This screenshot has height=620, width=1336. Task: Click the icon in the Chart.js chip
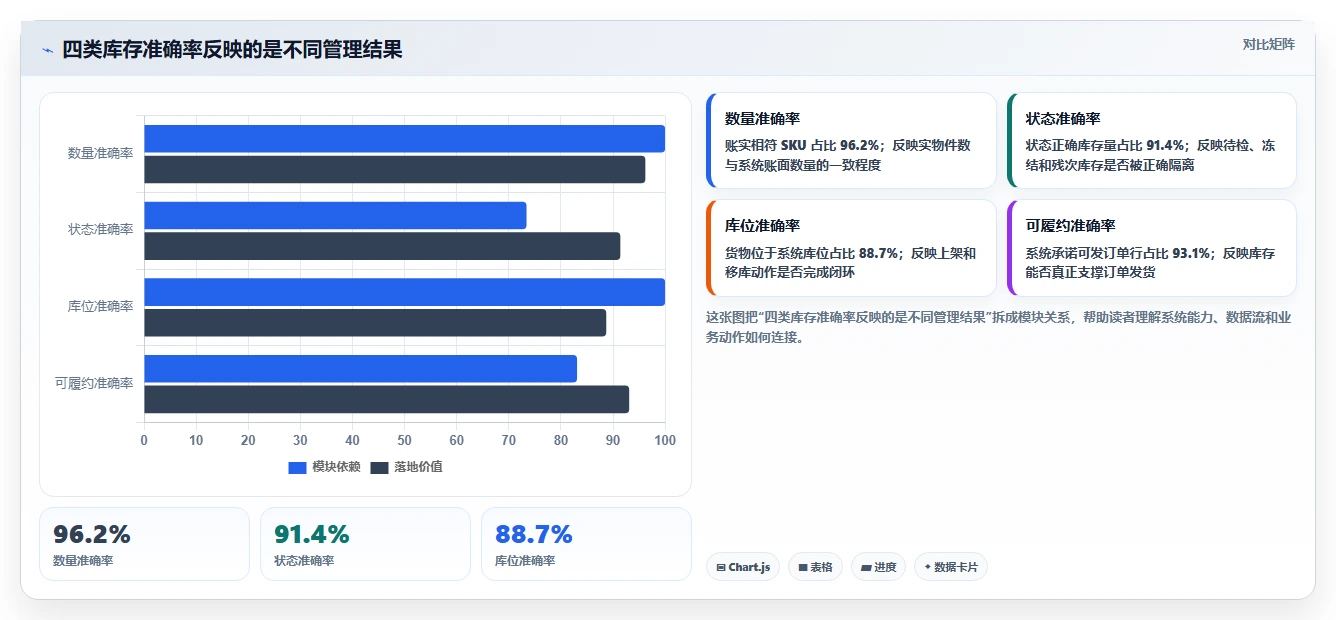[x=720, y=567]
